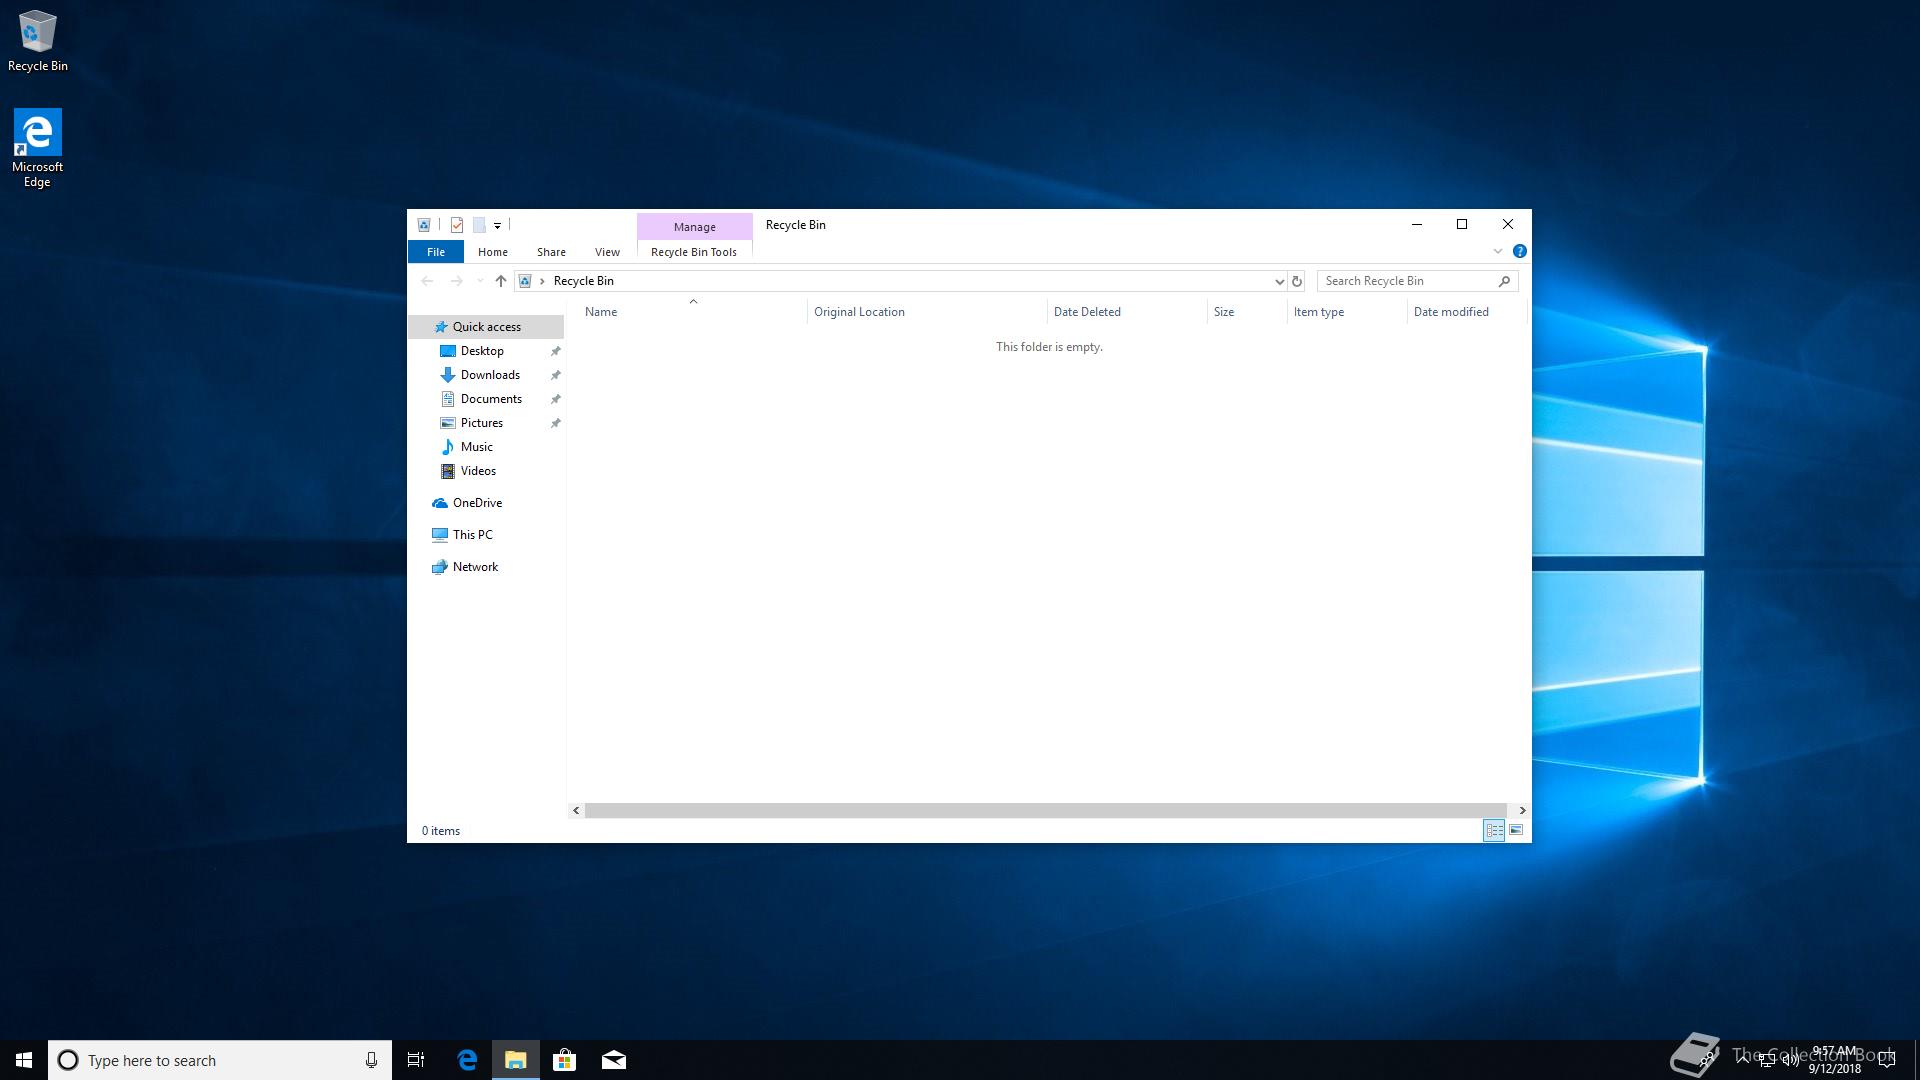The width and height of the screenshot is (1920, 1080).
Task: Sort by Name column header
Action: tap(692, 312)
